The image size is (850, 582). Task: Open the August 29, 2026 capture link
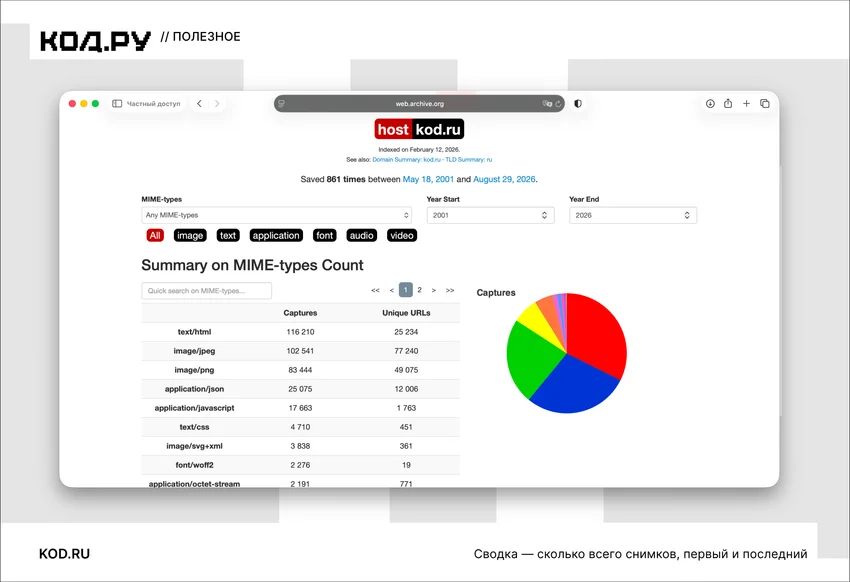[504, 179]
